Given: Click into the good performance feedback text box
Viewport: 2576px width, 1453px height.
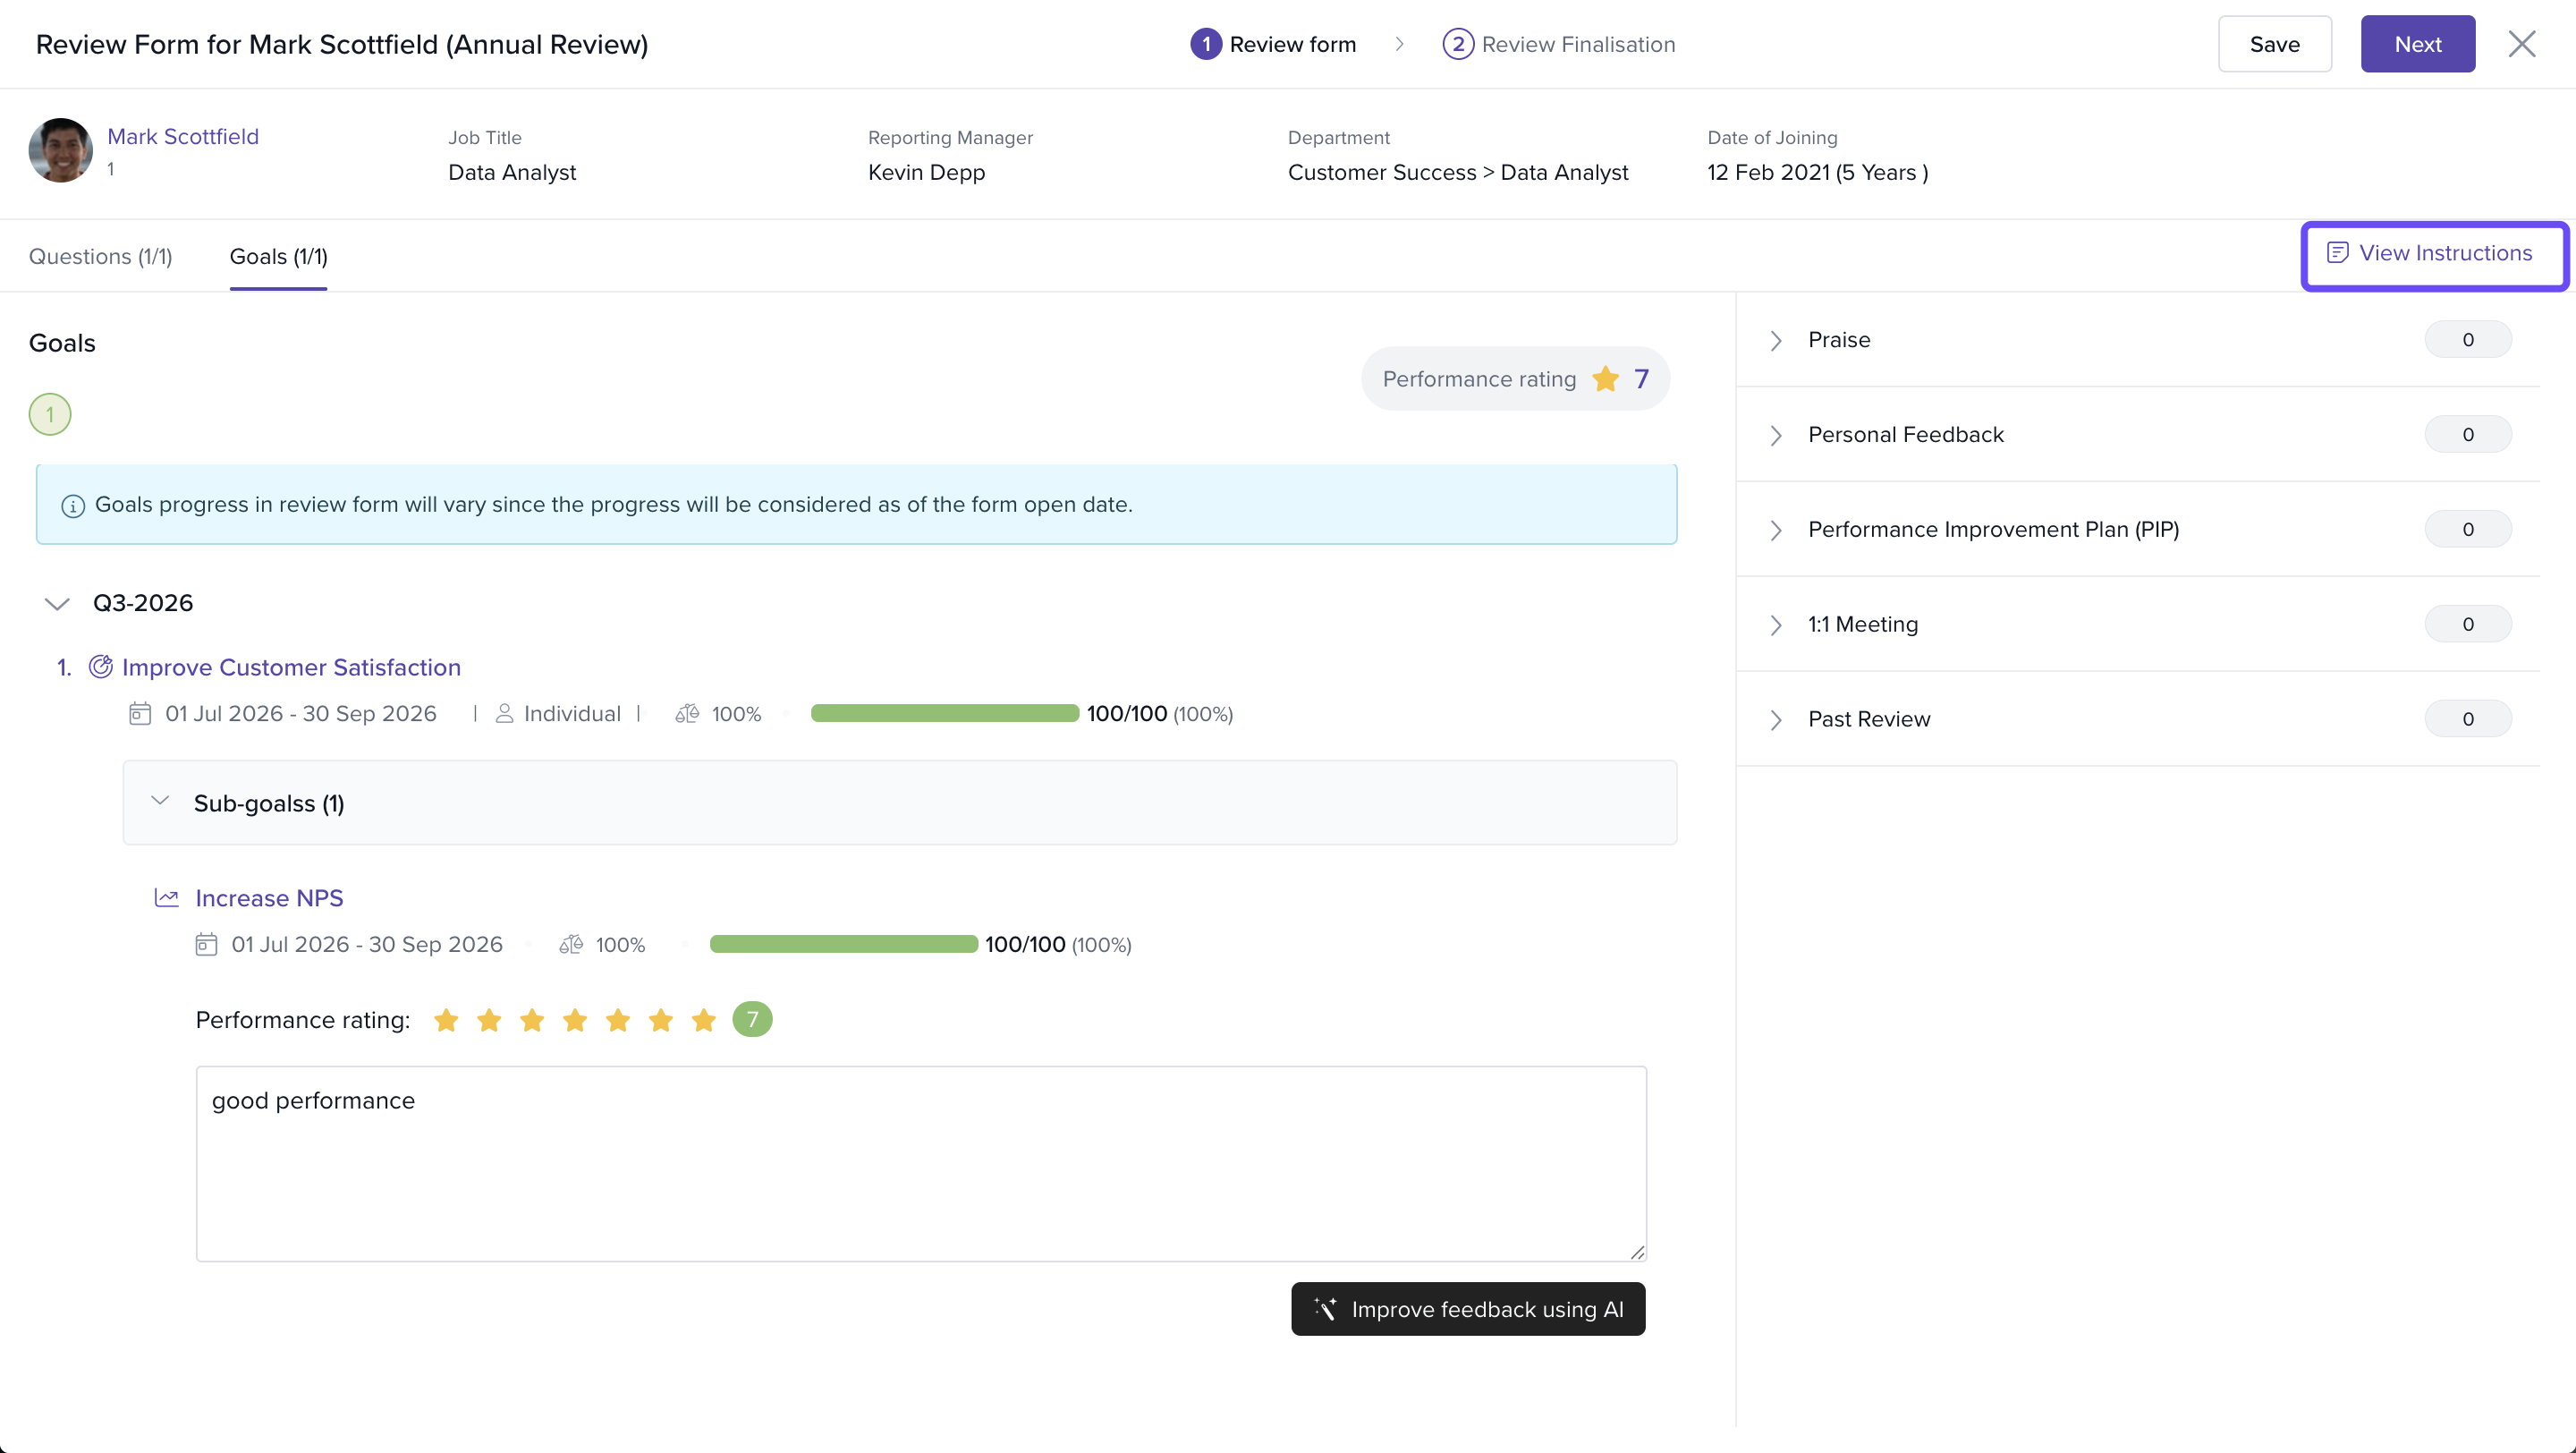Looking at the screenshot, I should pyautogui.click(x=921, y=1163).
